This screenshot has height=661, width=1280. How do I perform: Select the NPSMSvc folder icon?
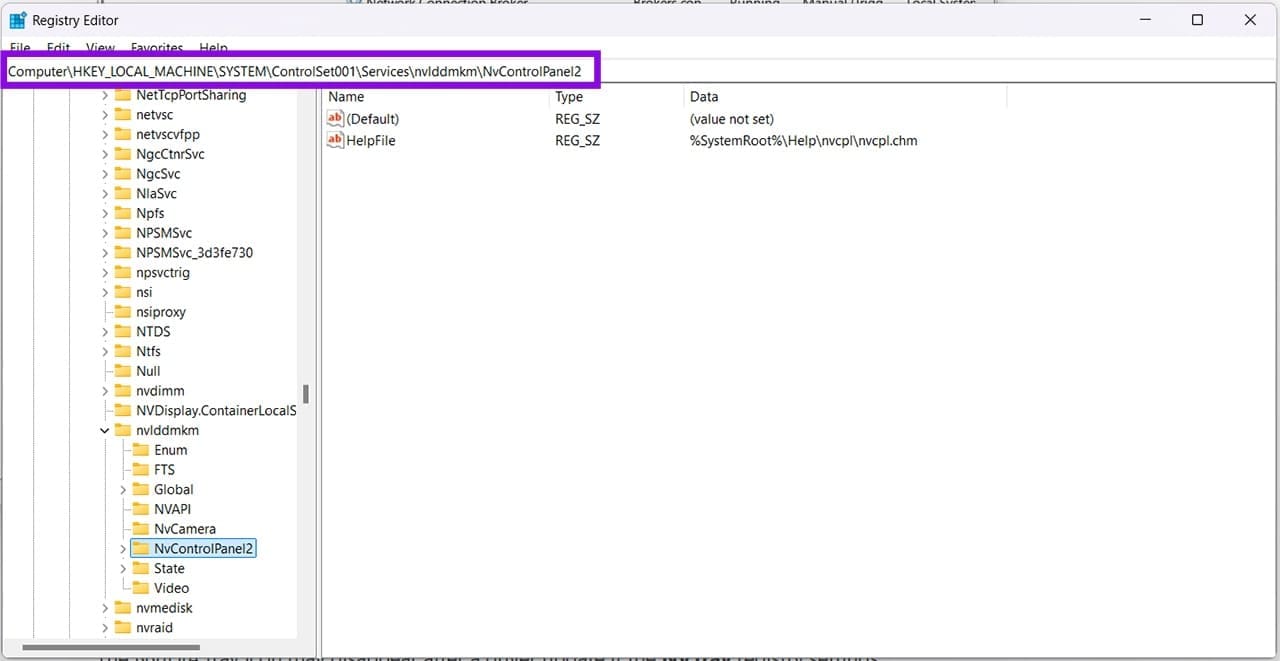click(122, 233)
